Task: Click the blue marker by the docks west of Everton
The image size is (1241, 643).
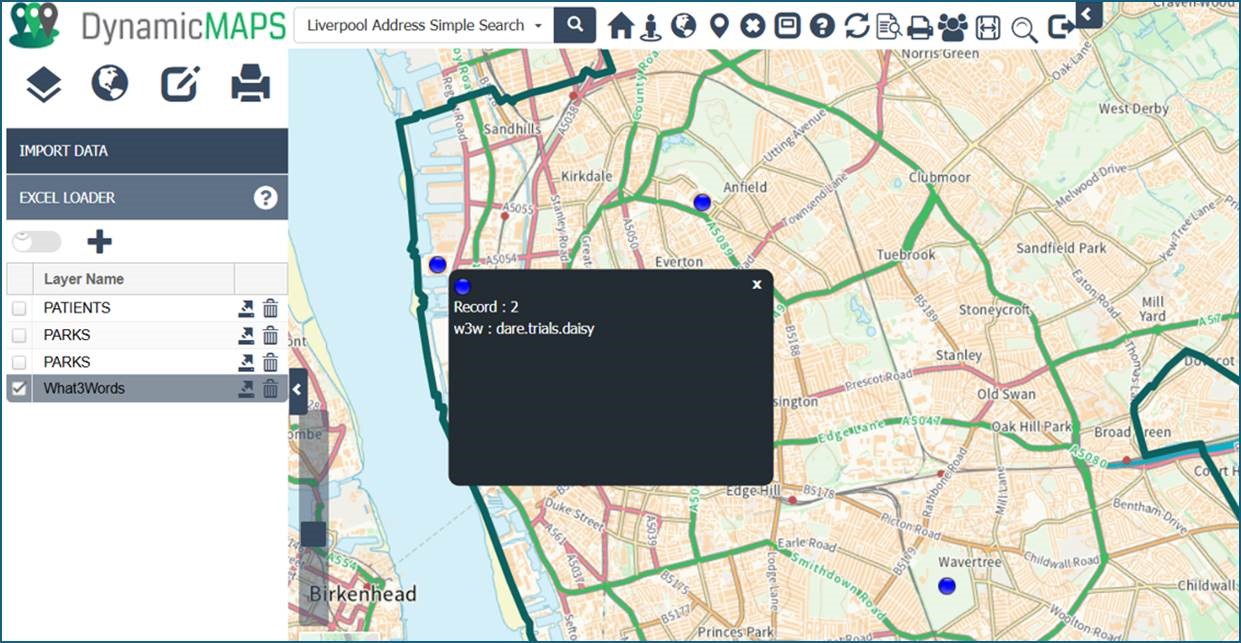Action: (437, 265)
